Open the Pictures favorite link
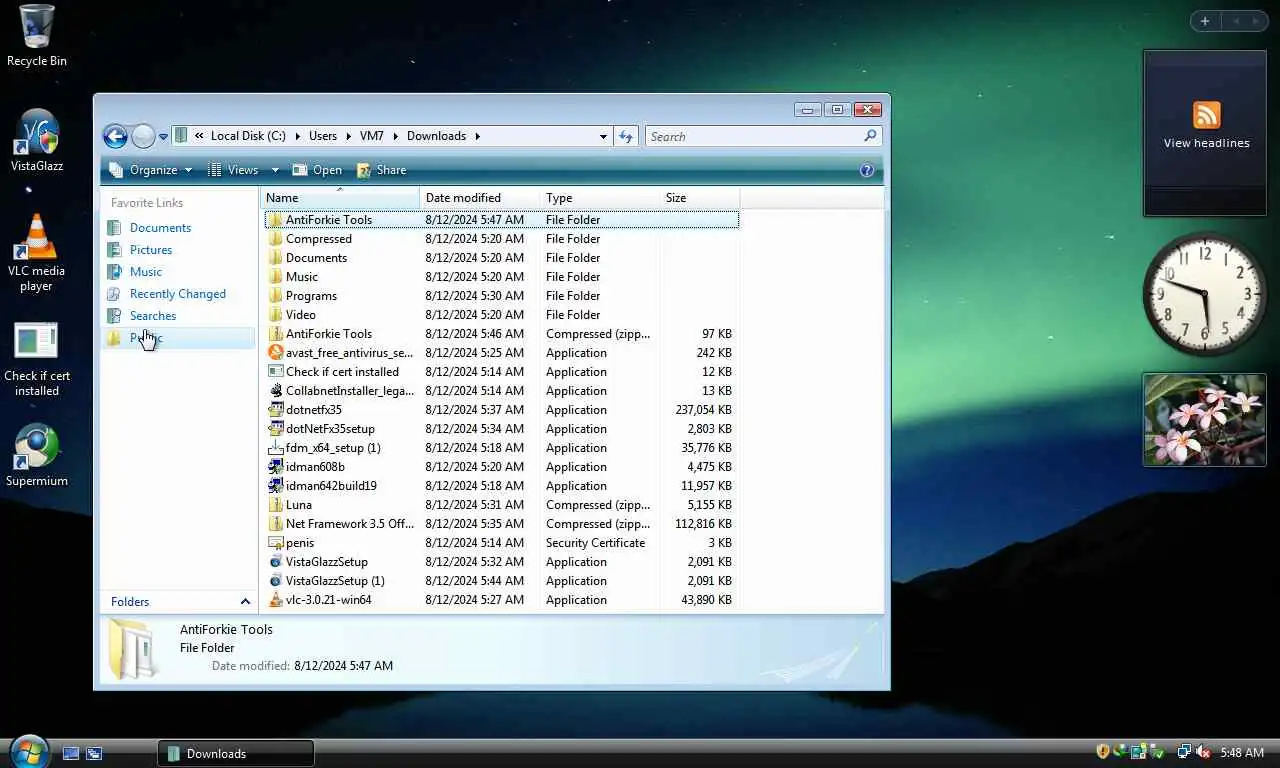 (151, 250)
